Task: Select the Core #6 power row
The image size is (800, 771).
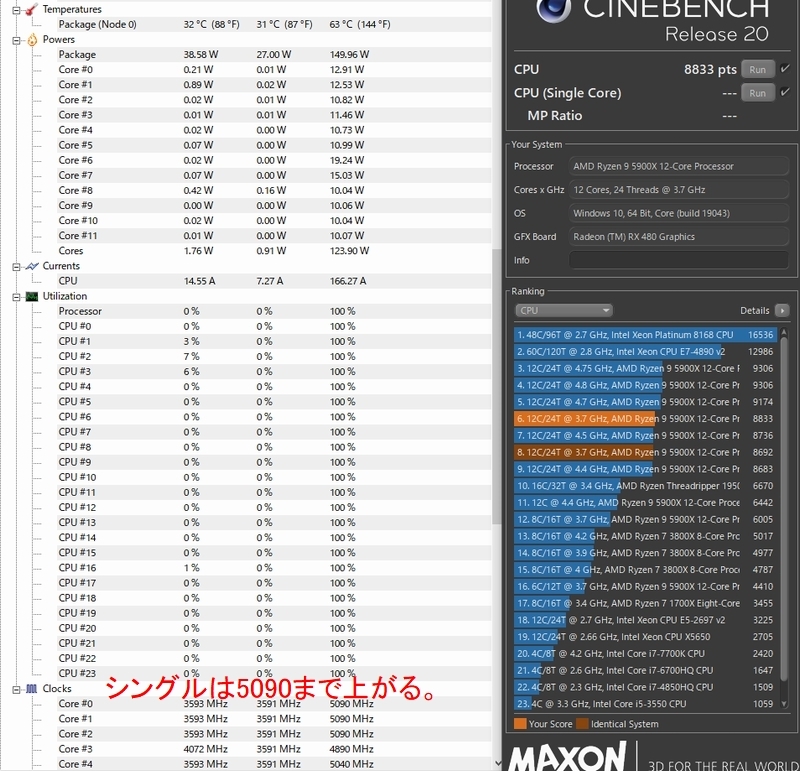Action: click(274, 160)
